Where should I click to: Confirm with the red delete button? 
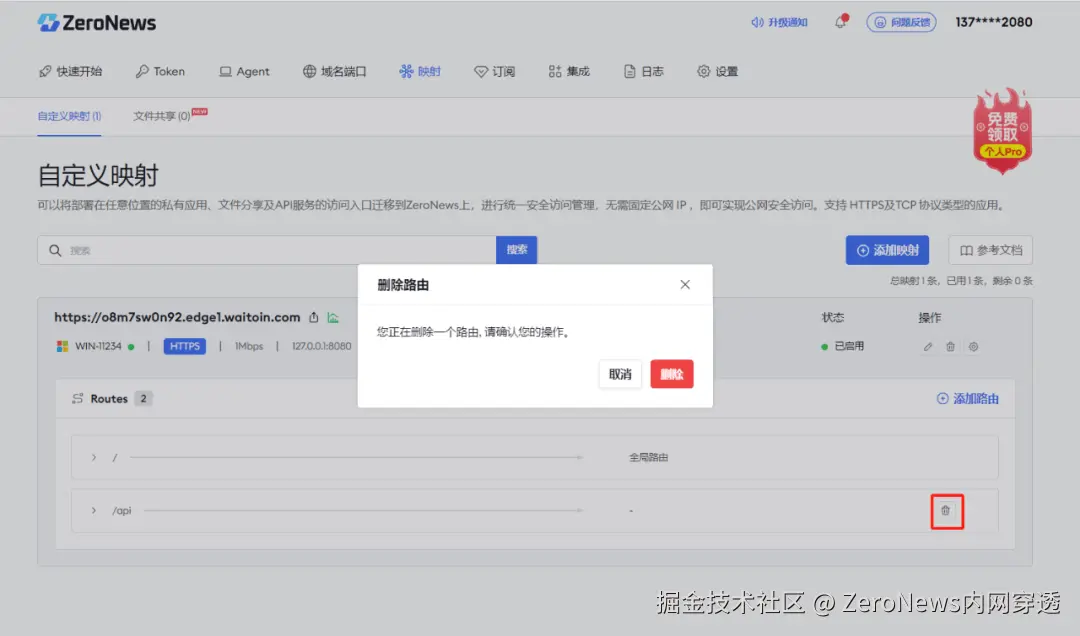(x=672, y=374)
